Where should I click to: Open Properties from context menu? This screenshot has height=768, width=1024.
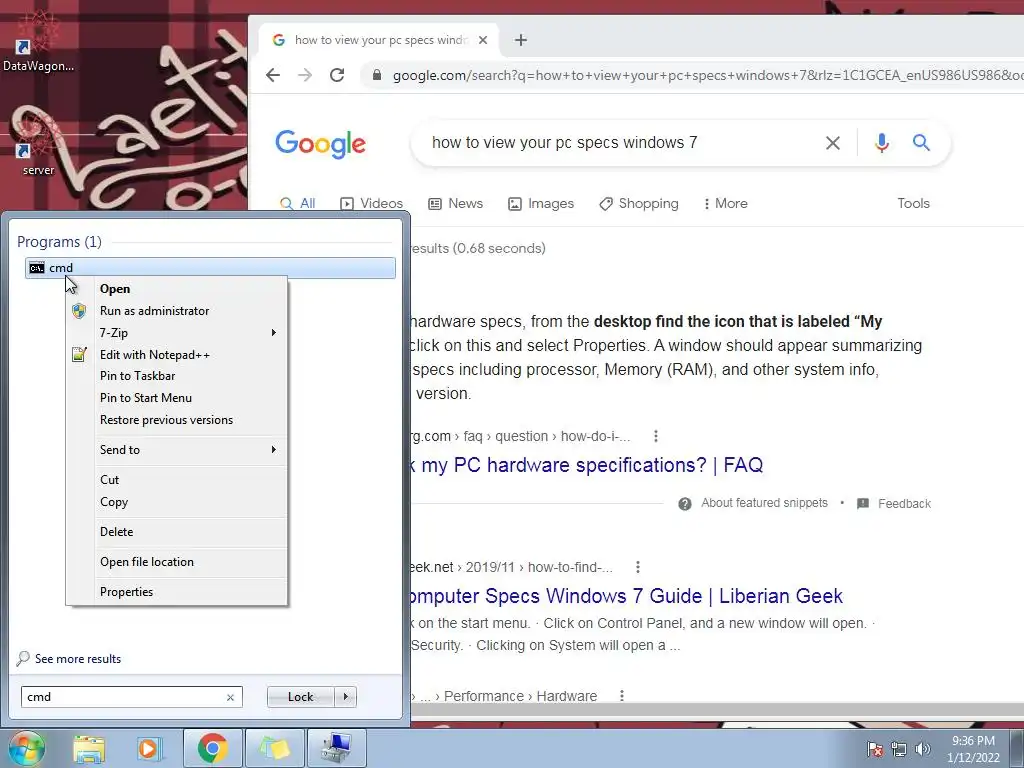coord(126,592)
